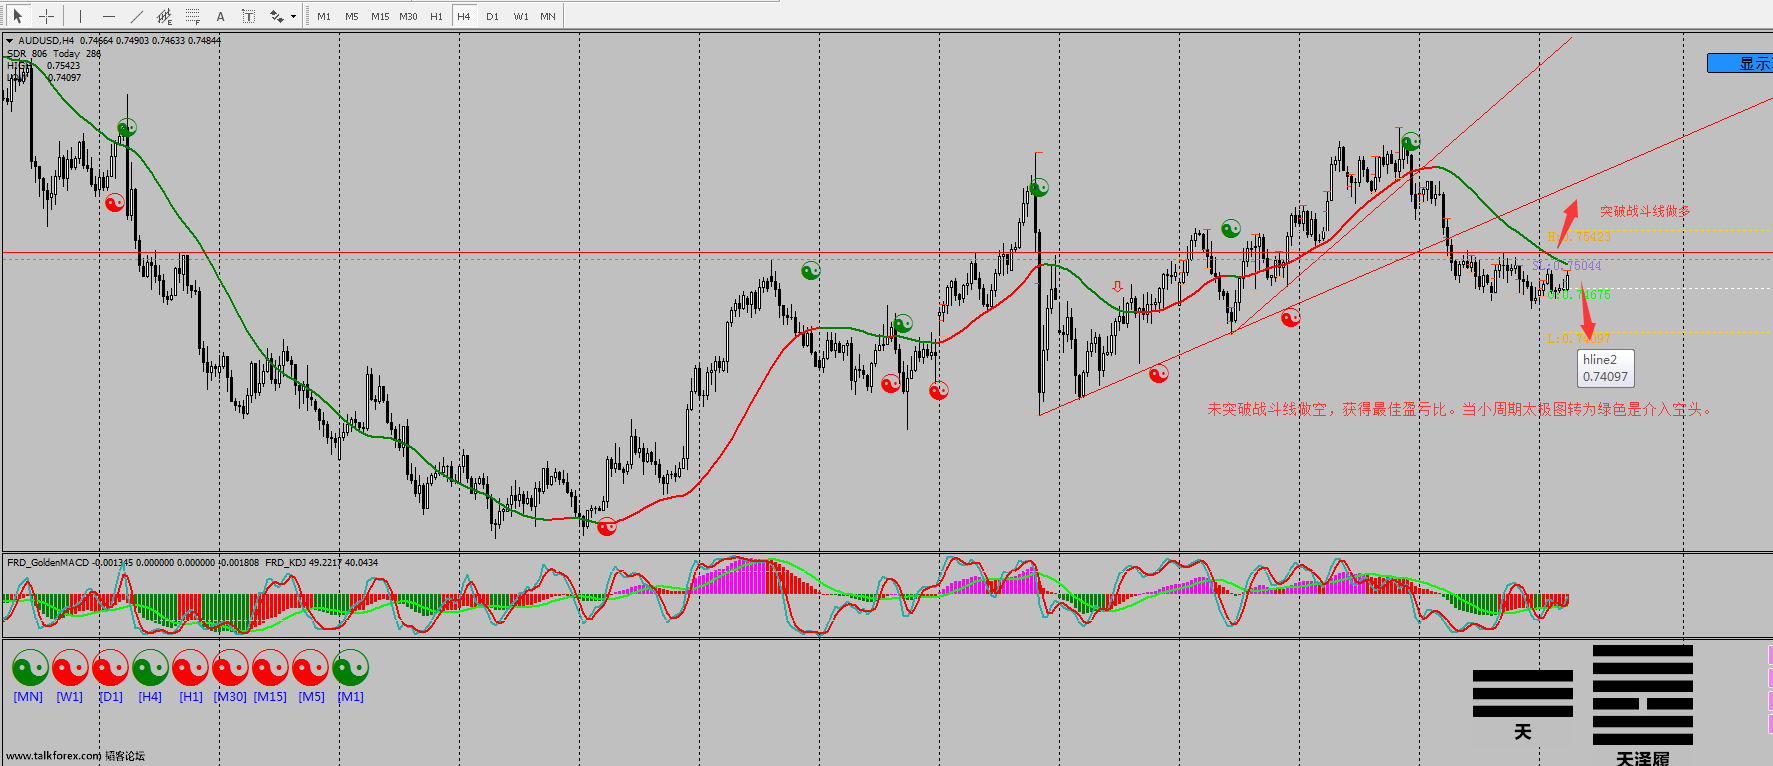This screenshot has height=766, width=1773.
Task: Switch chart to W1 timeframe
Action: (x=521, y=16)
